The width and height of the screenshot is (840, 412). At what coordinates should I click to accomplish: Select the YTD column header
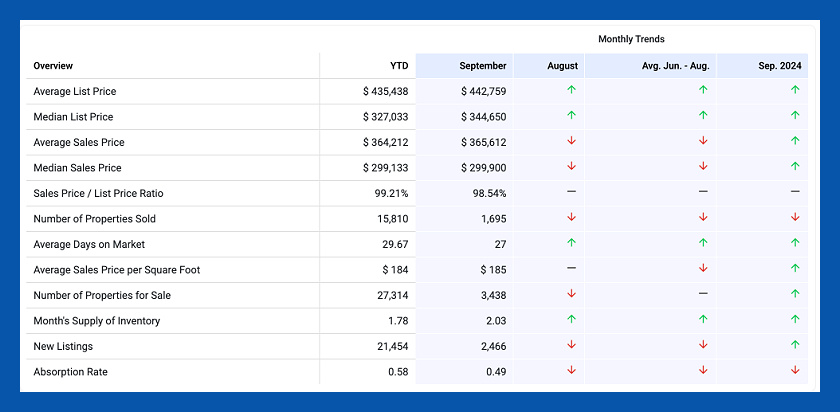click(398, 66)
